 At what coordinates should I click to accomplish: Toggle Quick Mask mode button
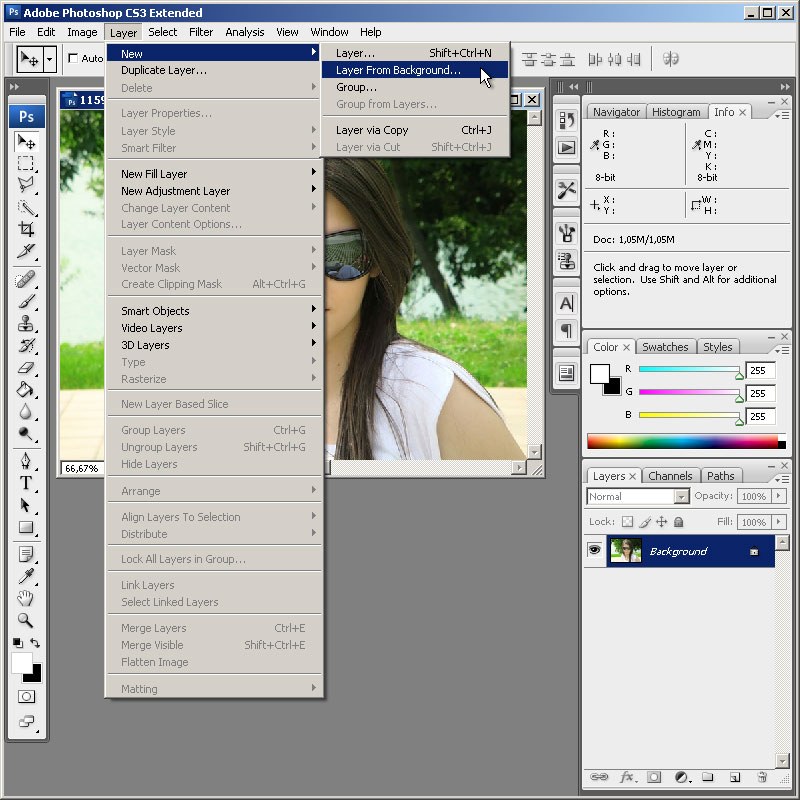tap(26, 696)
